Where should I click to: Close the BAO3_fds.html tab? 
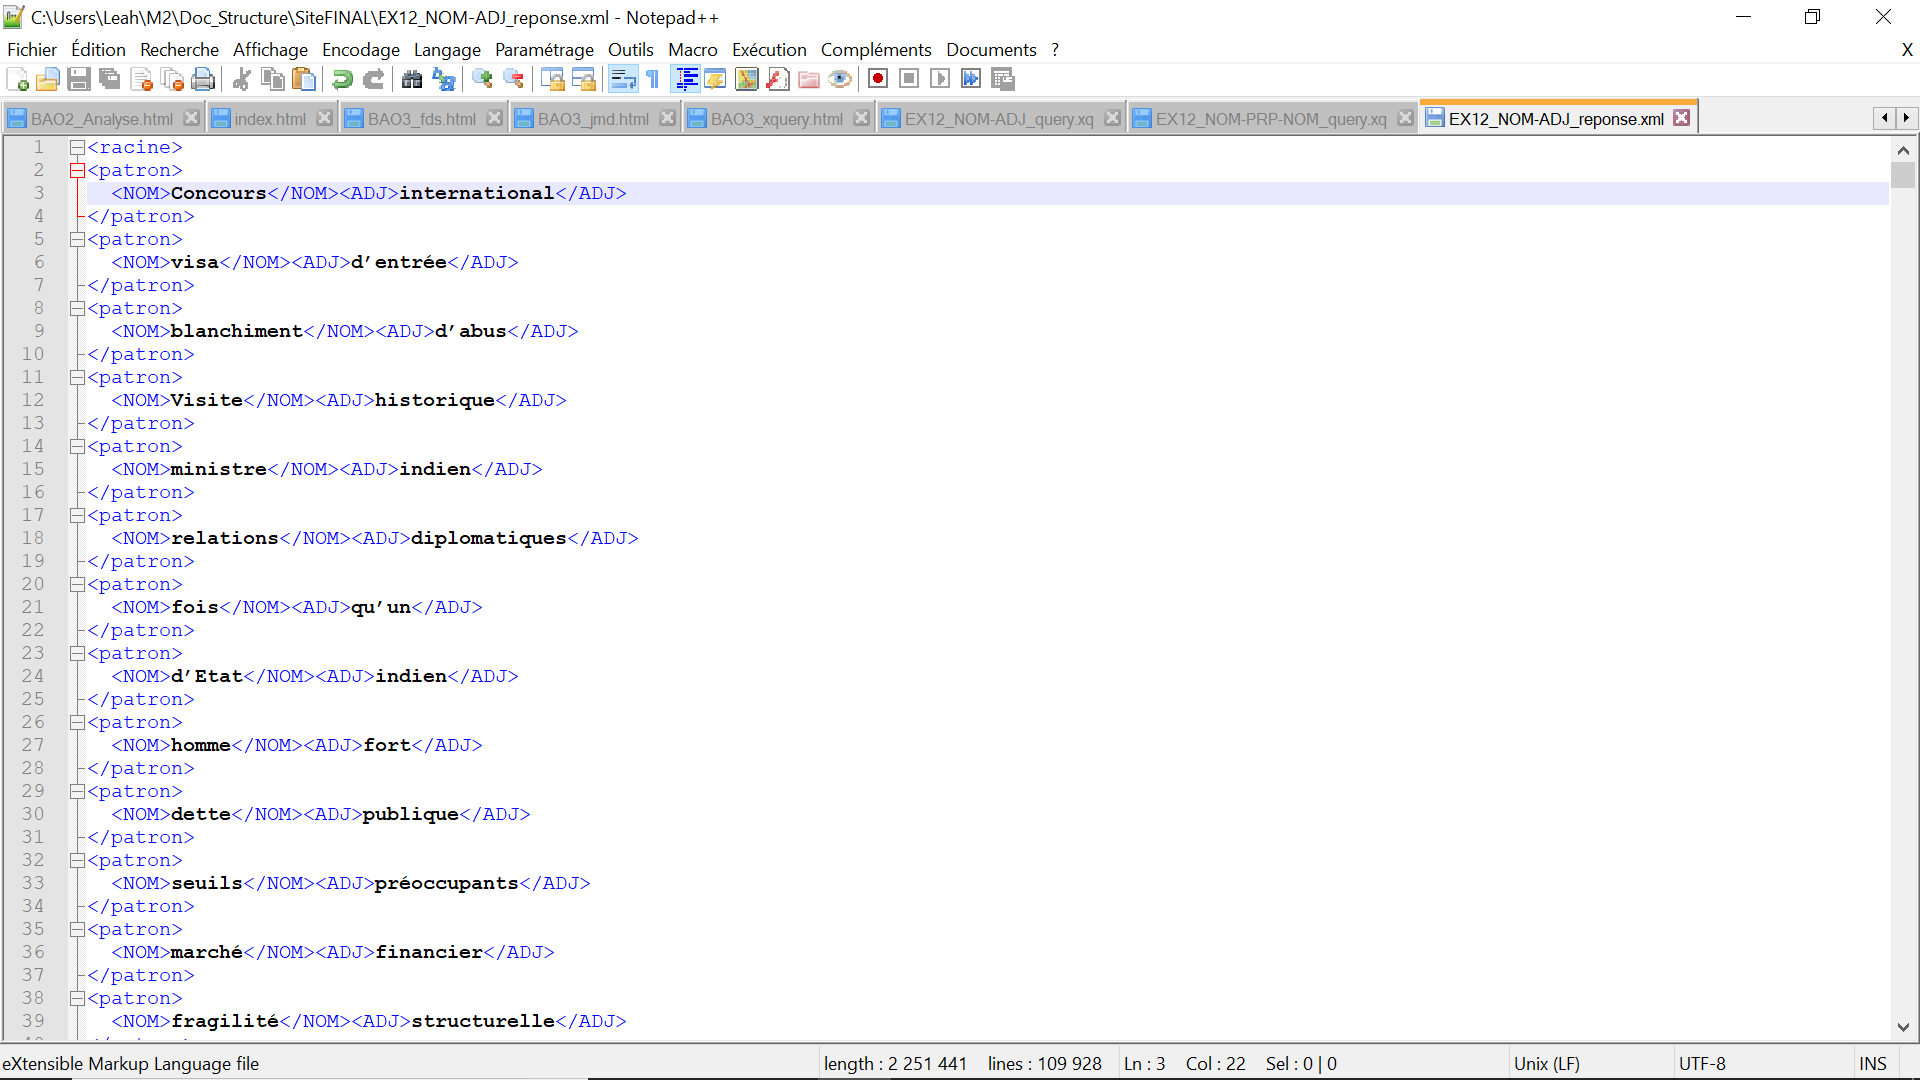(494, 118)
